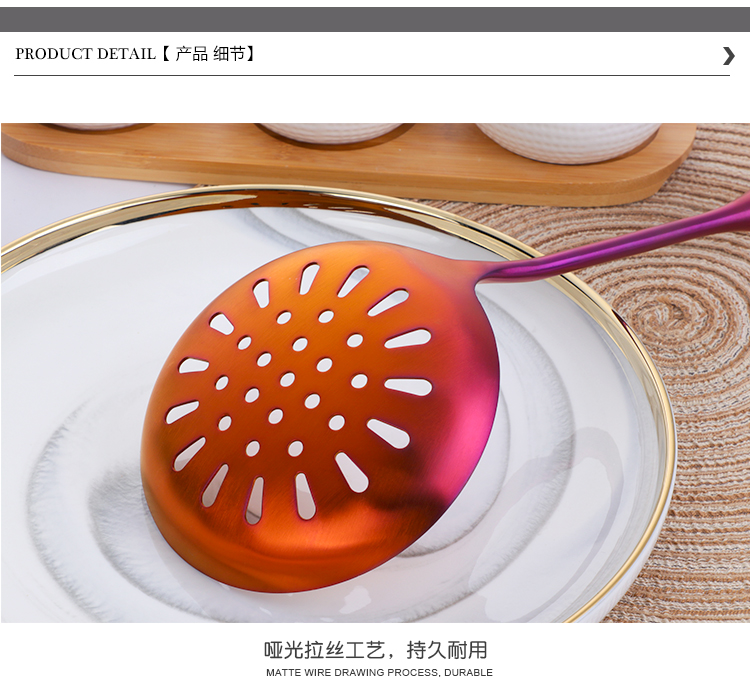Click the middle white ceramic bowl on the tray
750x691 pixels.
pyautogui.click(x=335, y=132)
